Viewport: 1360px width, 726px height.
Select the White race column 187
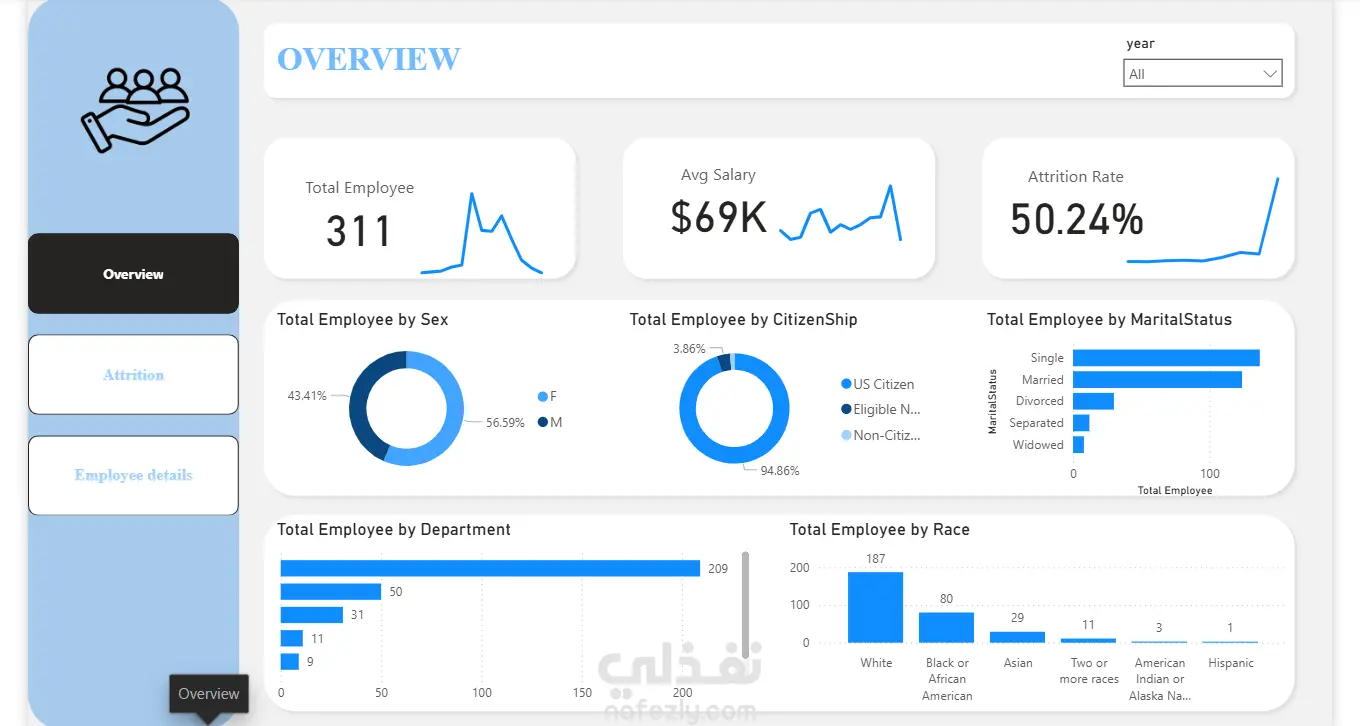875,607
